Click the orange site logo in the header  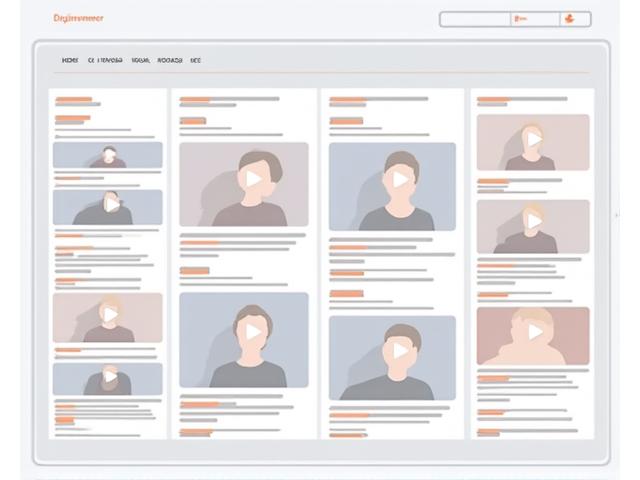click(78, 18)
